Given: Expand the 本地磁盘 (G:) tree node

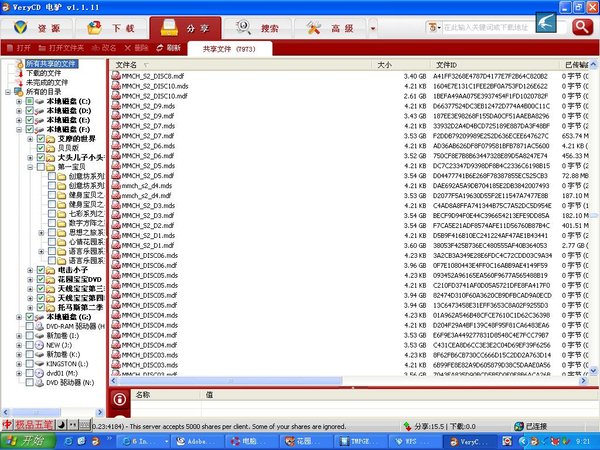Looking at the screenshot, I should click(x=19, y=317).
